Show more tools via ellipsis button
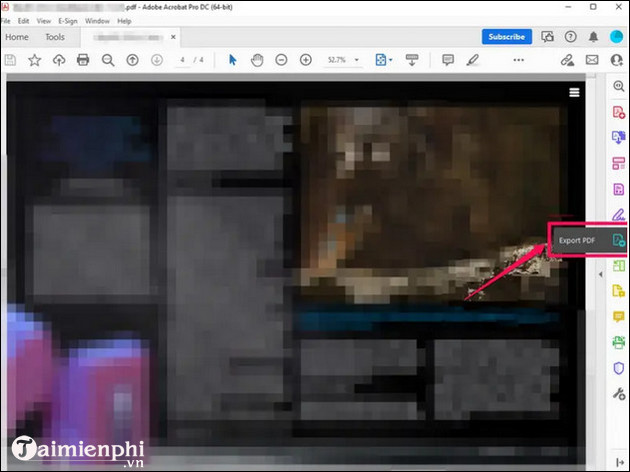 (518, 60)
